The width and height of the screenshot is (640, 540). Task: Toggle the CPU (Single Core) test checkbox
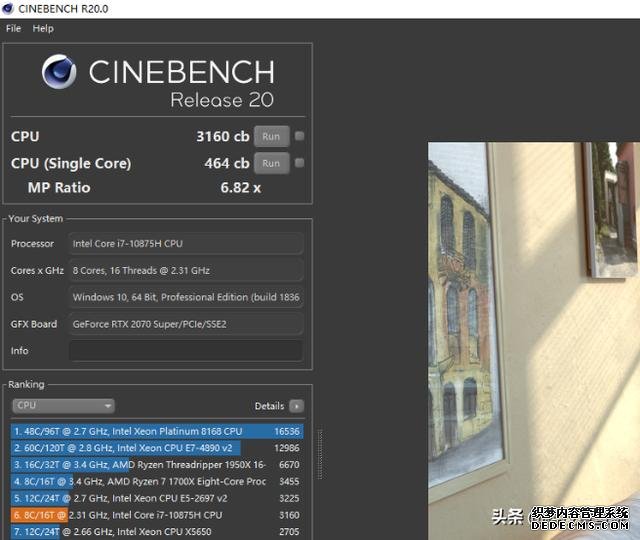click(300, 163)
